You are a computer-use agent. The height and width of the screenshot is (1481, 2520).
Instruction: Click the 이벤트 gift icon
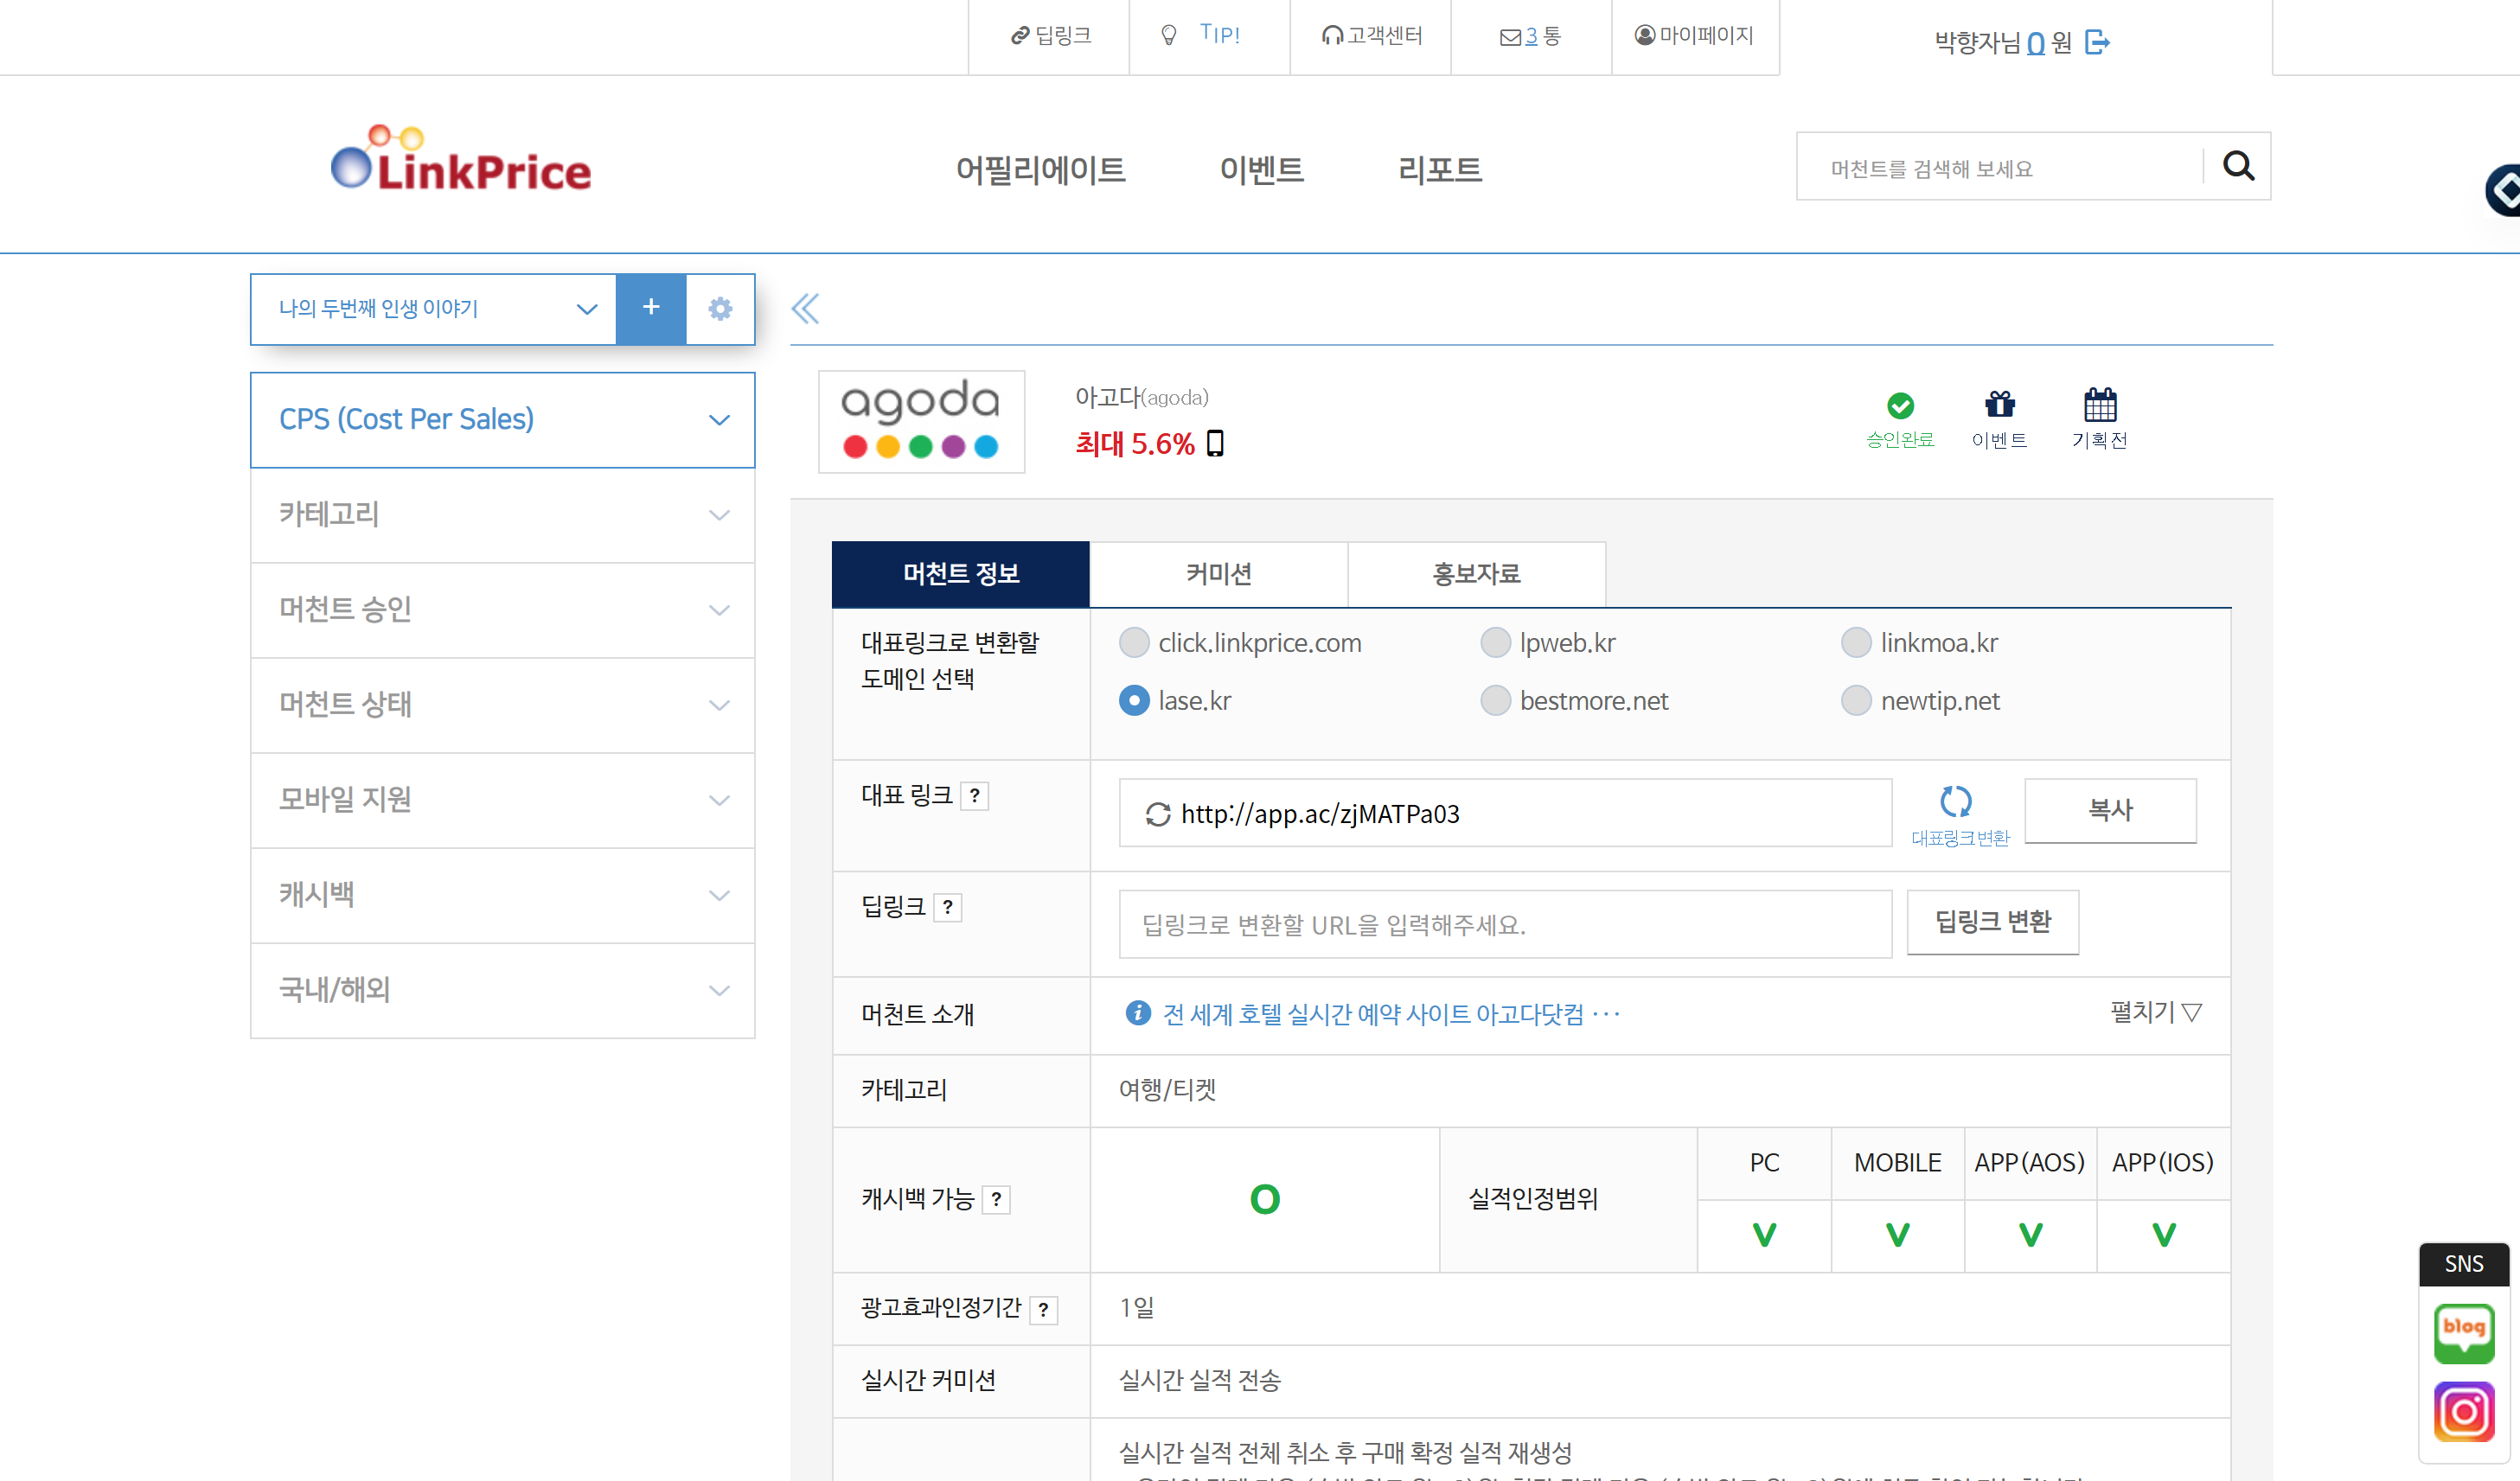tap(1999, 405)
